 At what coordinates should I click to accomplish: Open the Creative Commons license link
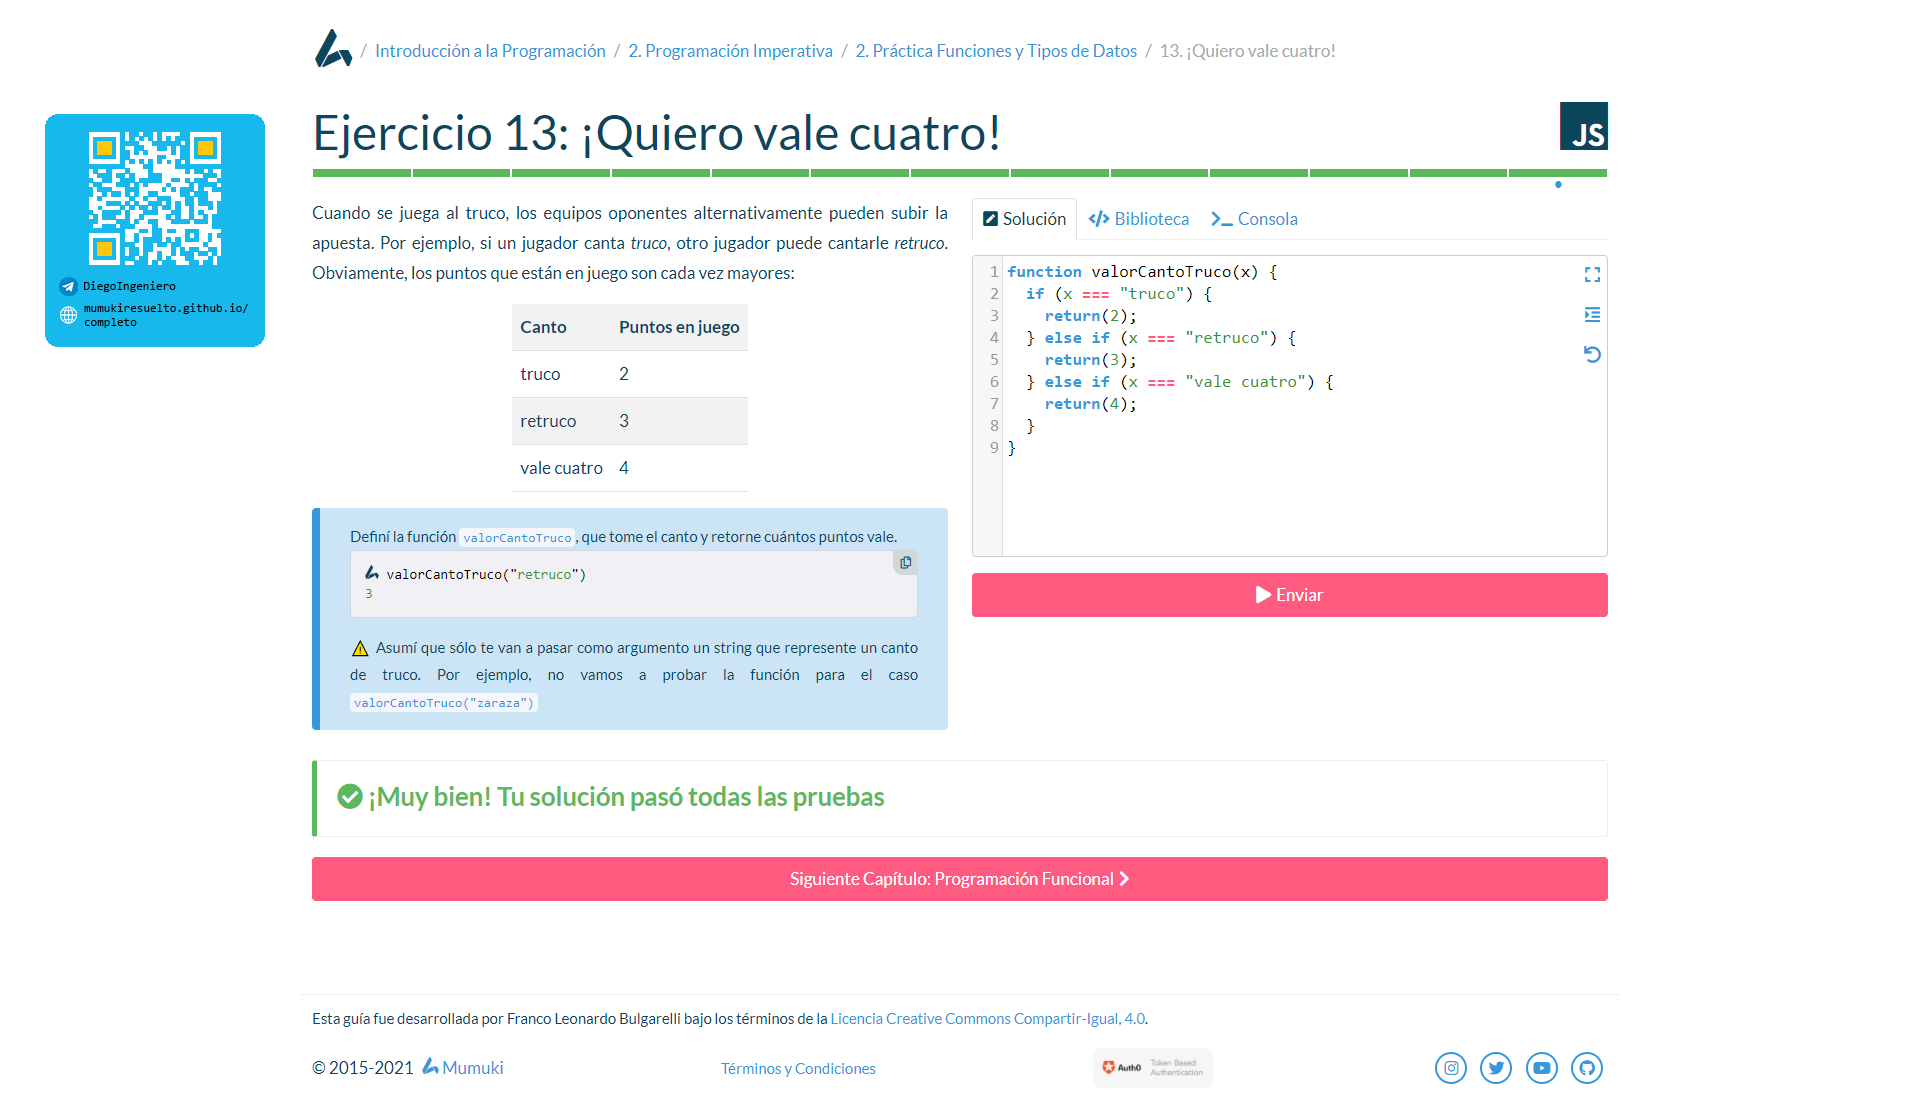[x=987, y=1019]
